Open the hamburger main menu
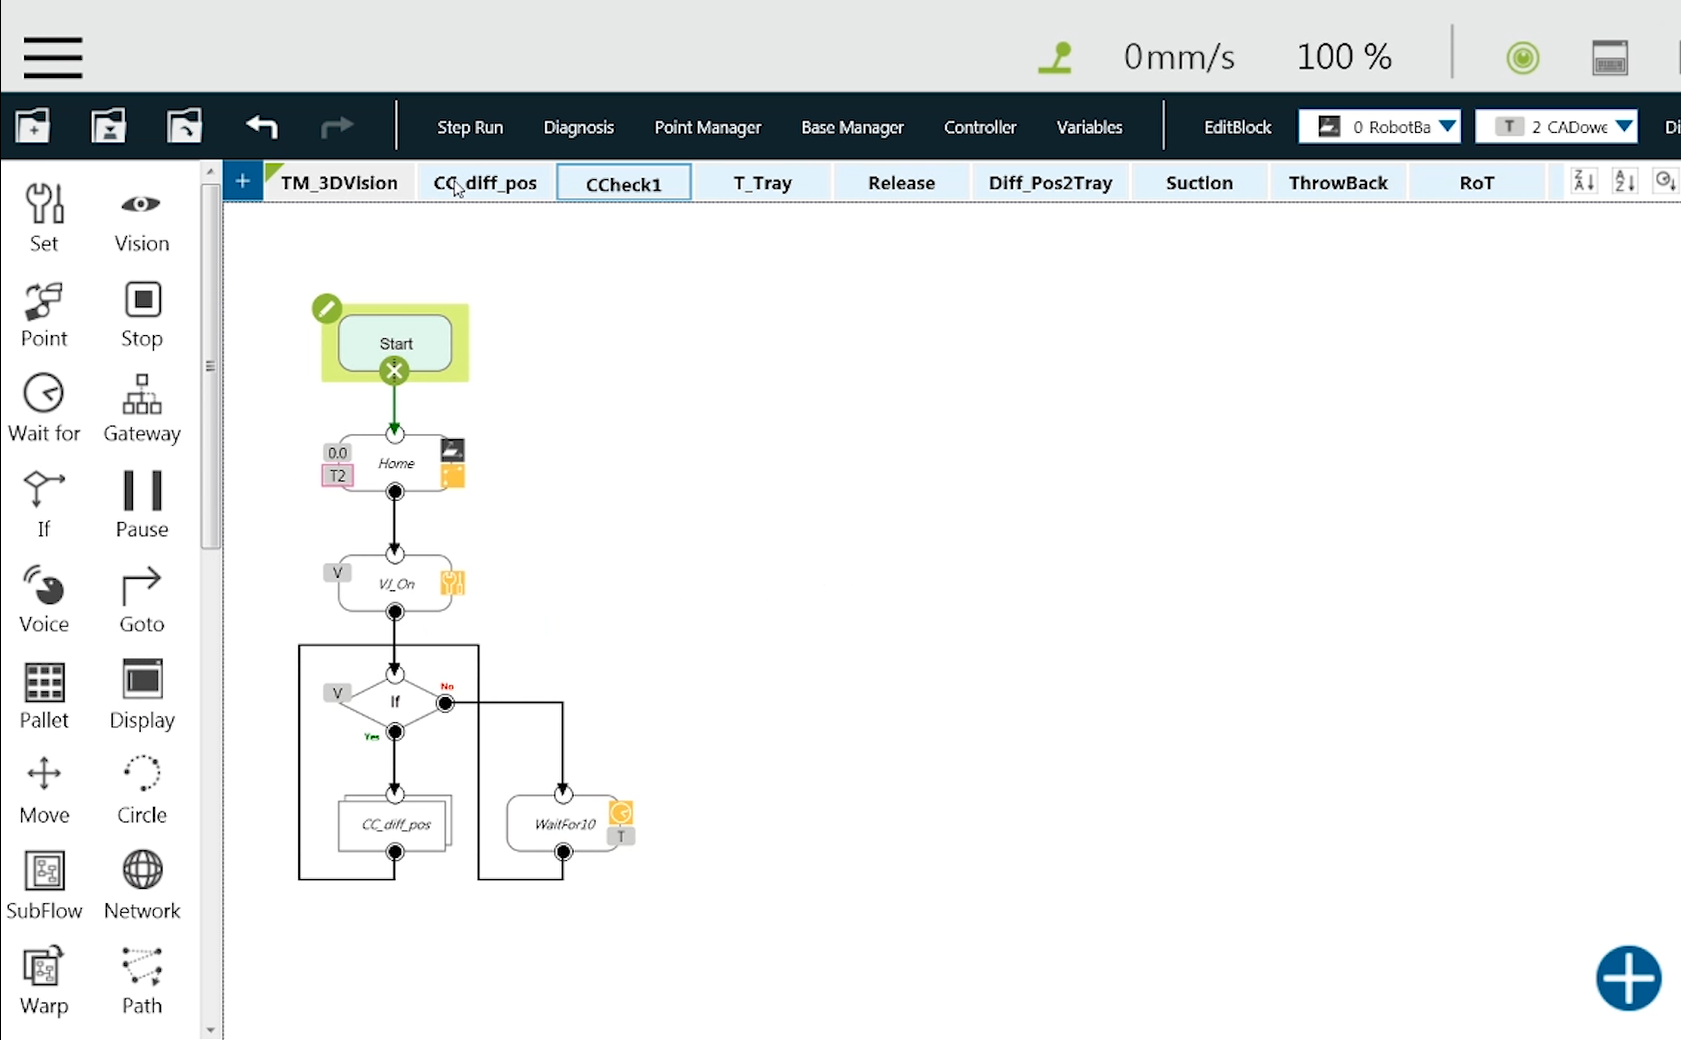 (x=53, y=57)
